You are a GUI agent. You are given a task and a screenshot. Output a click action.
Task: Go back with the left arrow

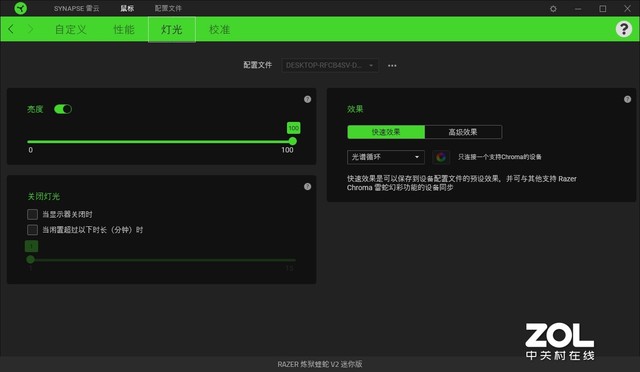click(x=11, y=29)
